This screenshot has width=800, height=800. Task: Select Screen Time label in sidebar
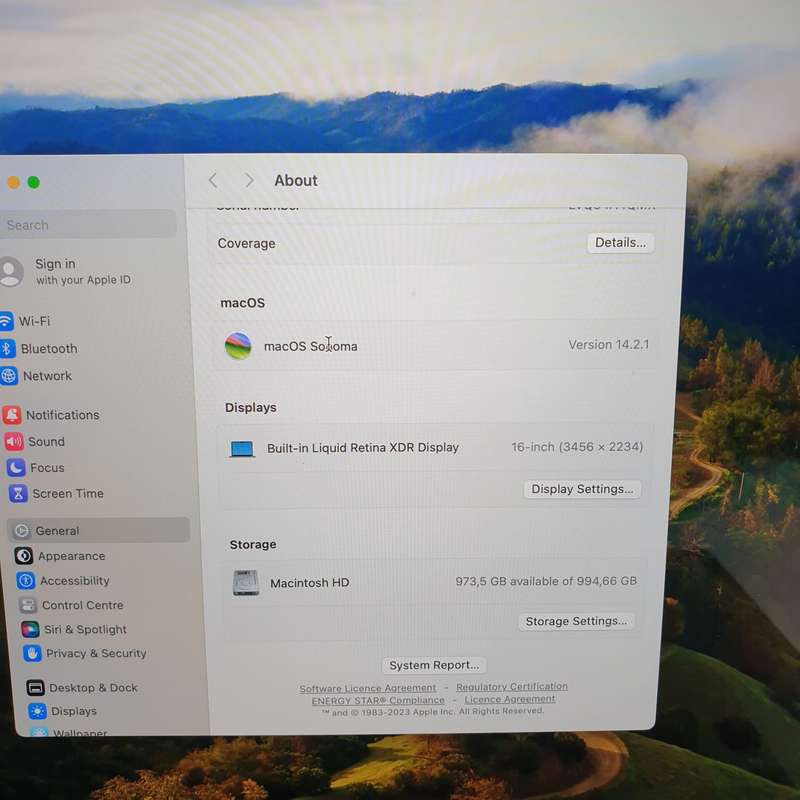[68, 493]
